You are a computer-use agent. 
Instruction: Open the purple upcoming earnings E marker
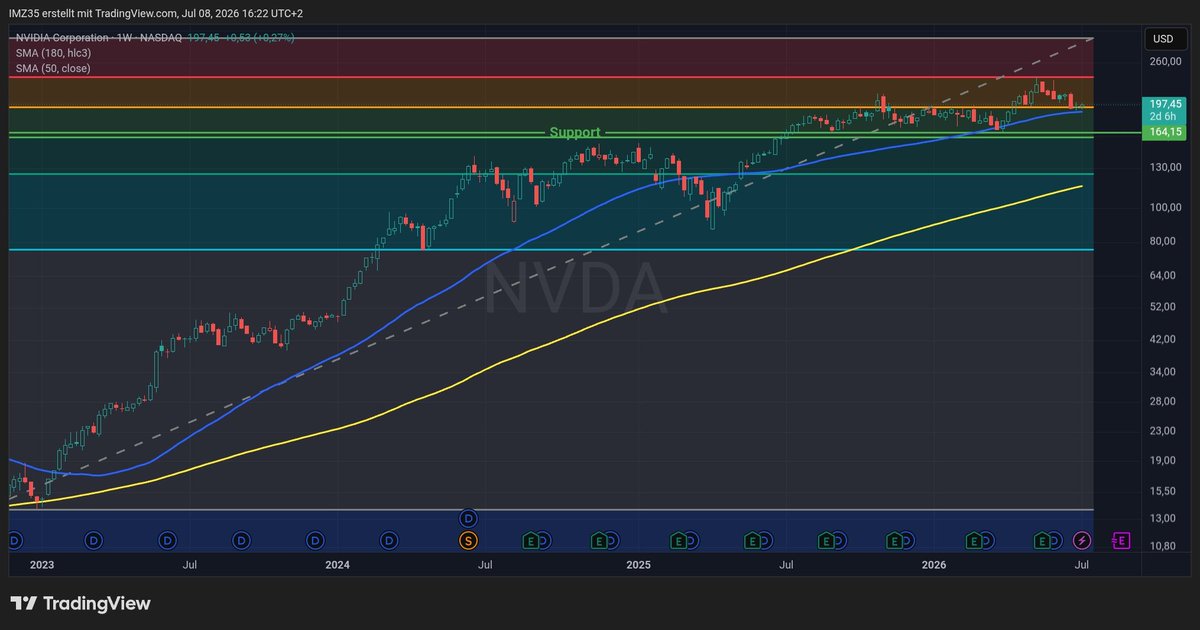[x=1121, y=540]
